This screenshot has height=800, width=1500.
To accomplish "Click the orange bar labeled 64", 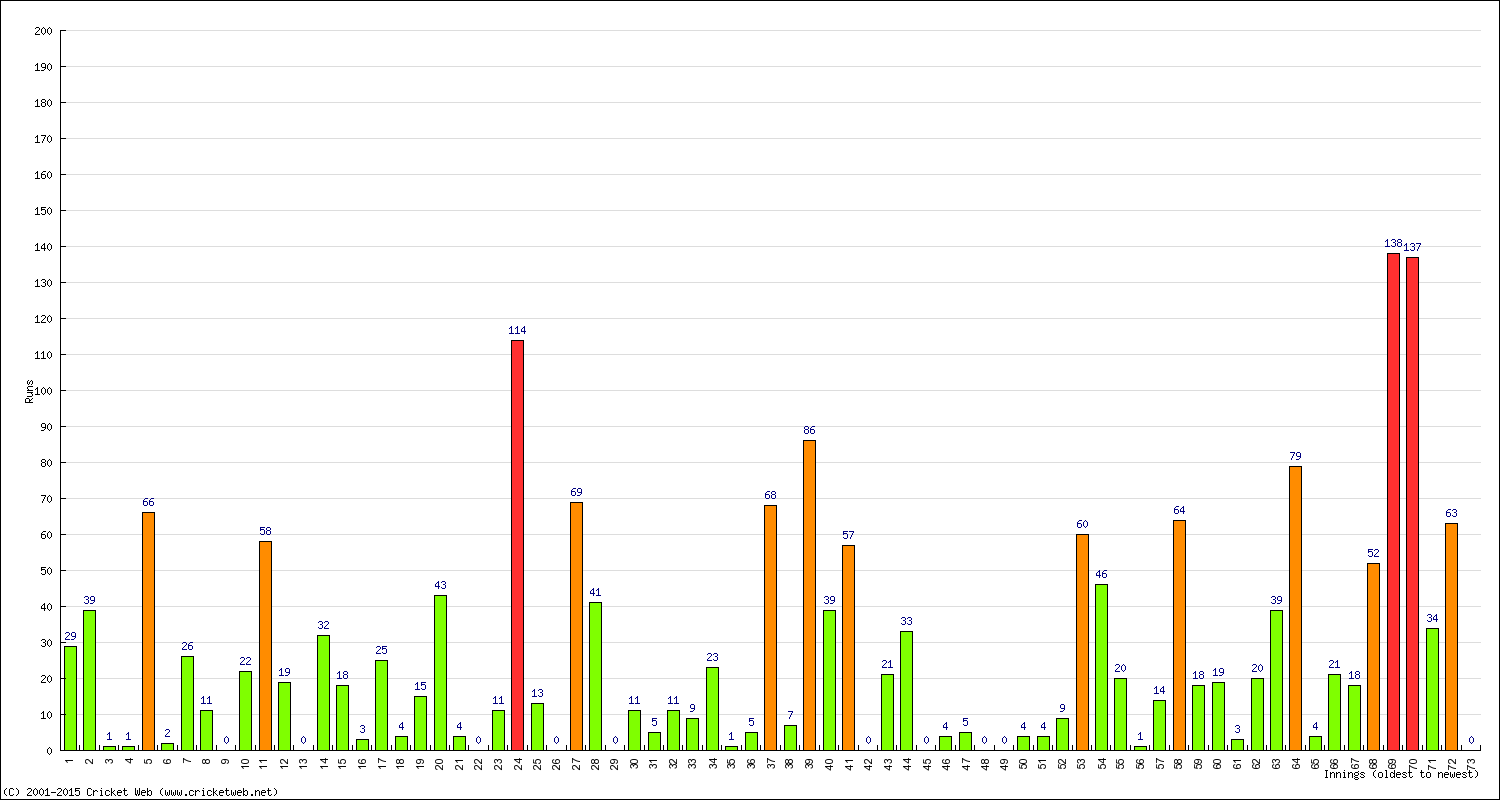I will pyautogui.click(x=1179, y=635).
